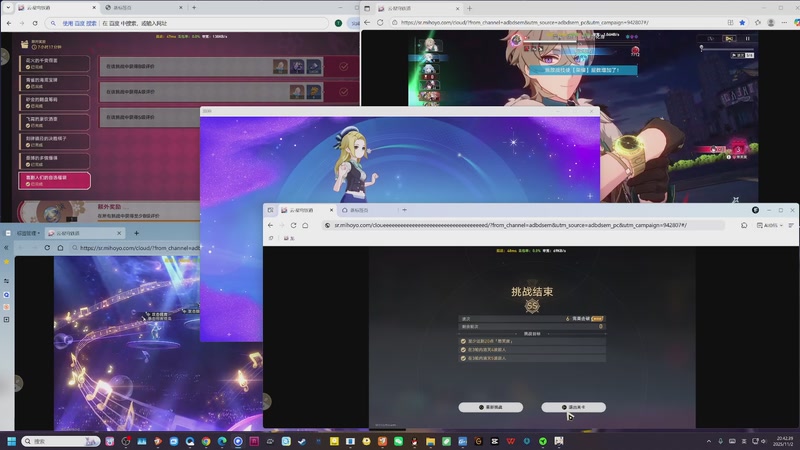Close the first tab in the front browser
The width and height of the screenshot is (800, 450).
pos(331,210)
